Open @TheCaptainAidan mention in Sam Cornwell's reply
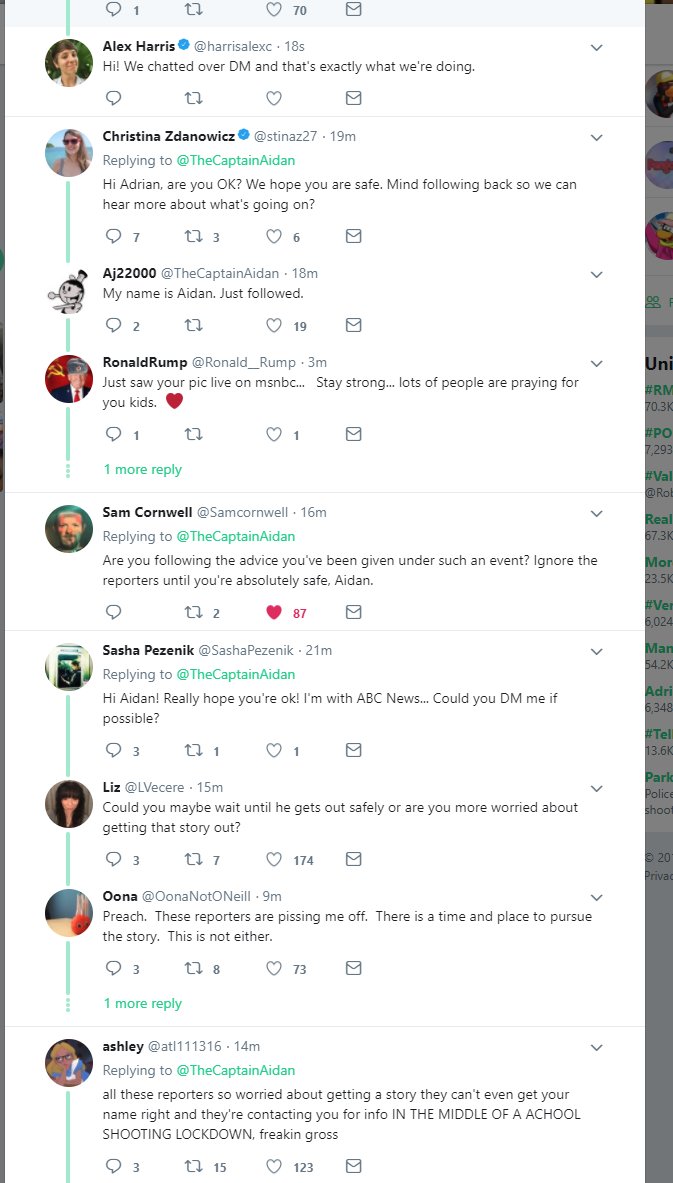673x1183 pixels. click(x=236, y=536)
